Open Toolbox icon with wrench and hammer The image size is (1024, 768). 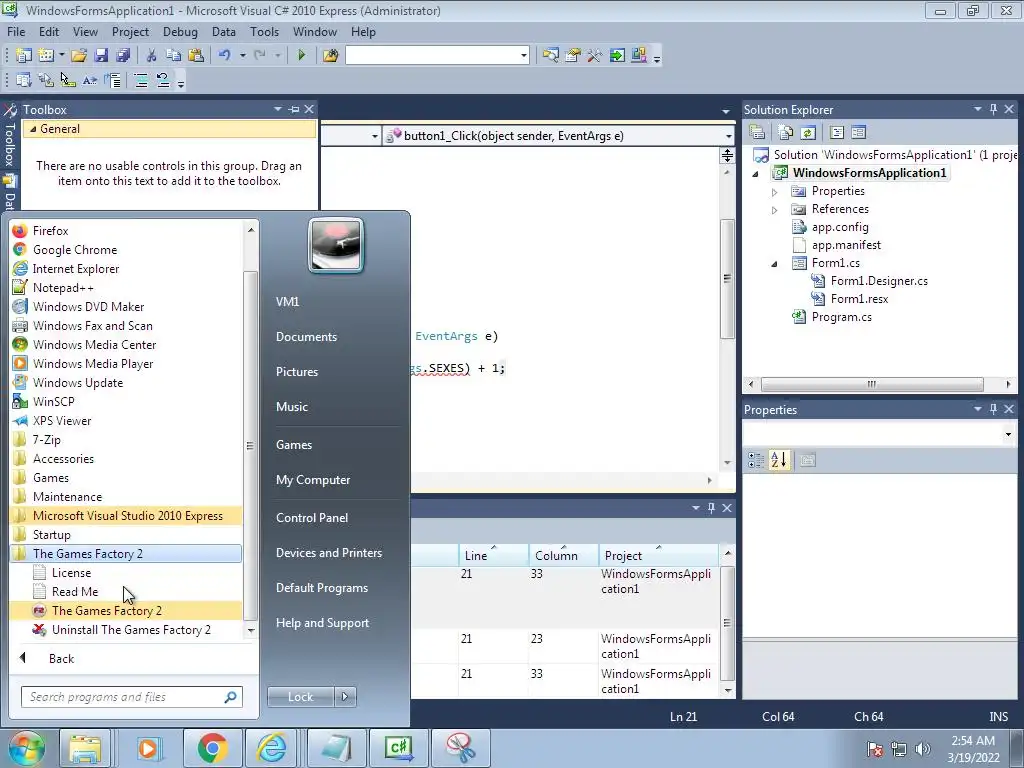594,56
